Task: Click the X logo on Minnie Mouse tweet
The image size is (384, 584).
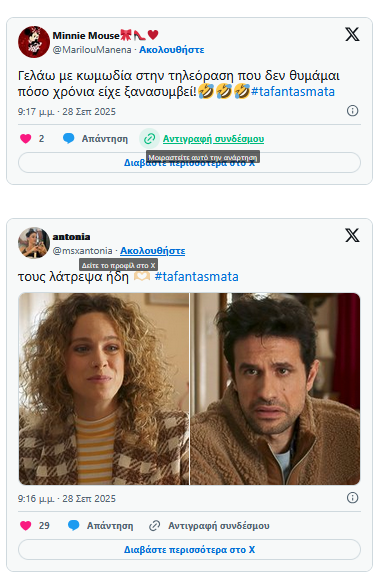Action: pyautogui.click(x=352, y=35)
